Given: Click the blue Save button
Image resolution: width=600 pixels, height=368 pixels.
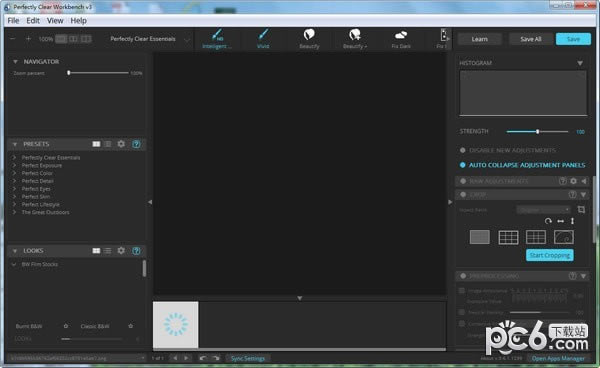Looking at the screenshot, I should 573,39.
